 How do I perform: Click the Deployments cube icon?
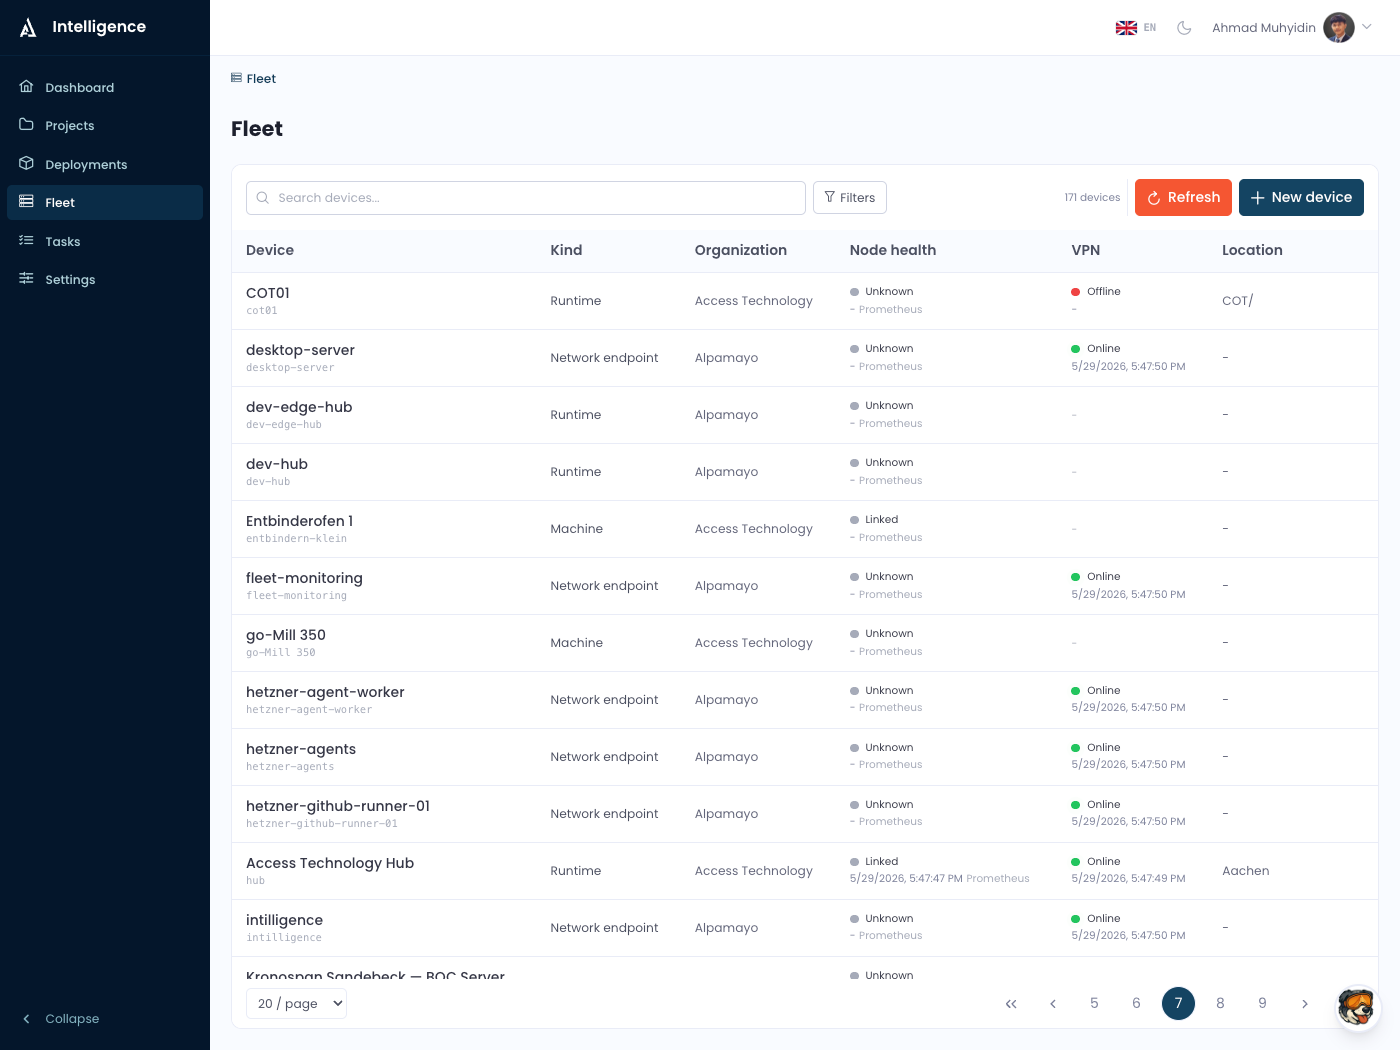(27, 164)
